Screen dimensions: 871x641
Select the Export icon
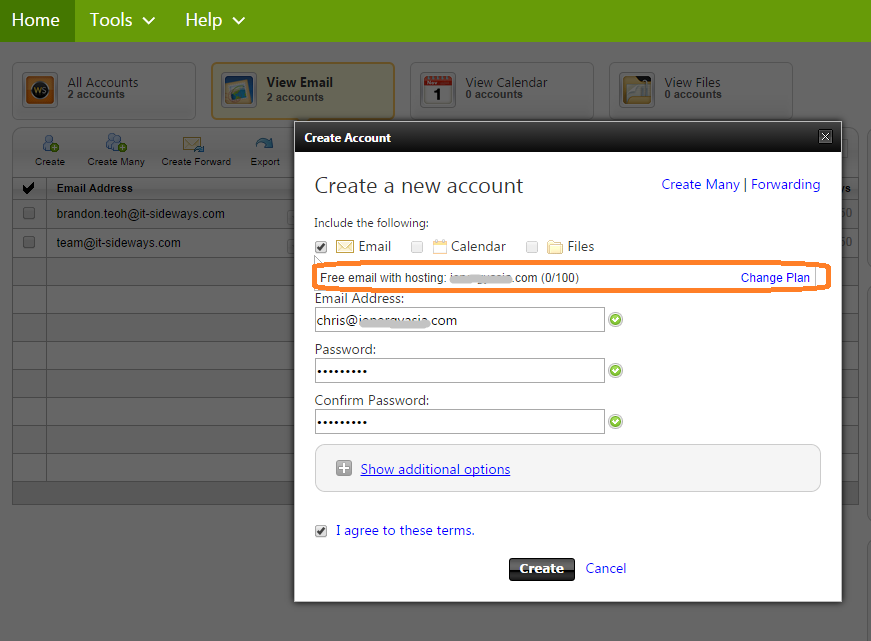tap(264, 145)
